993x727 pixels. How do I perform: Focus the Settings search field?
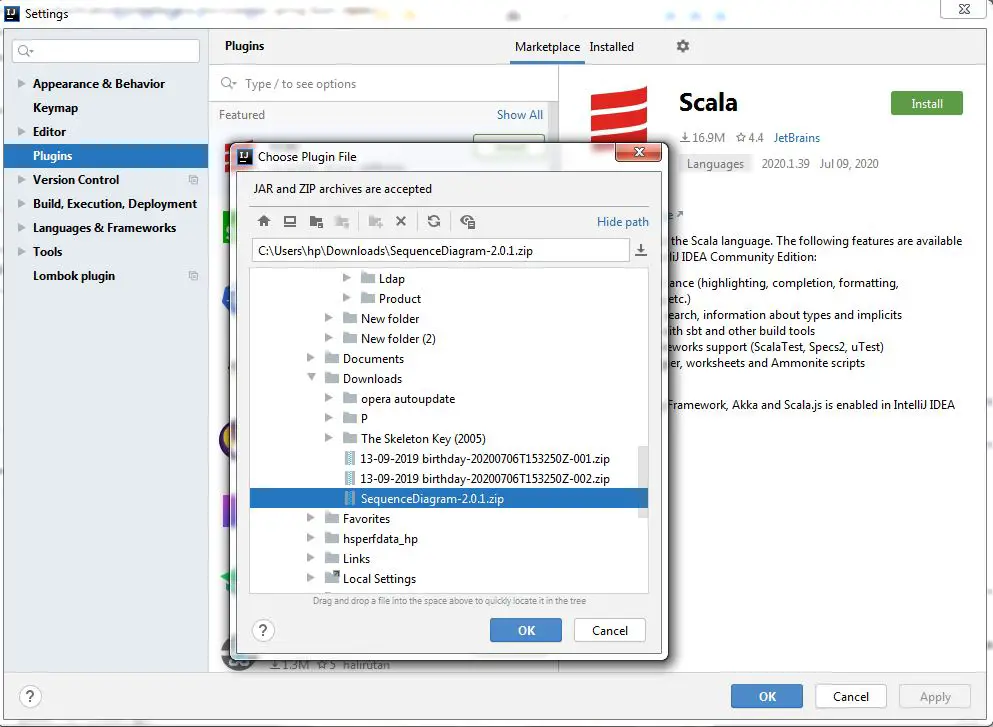point(106,51)
